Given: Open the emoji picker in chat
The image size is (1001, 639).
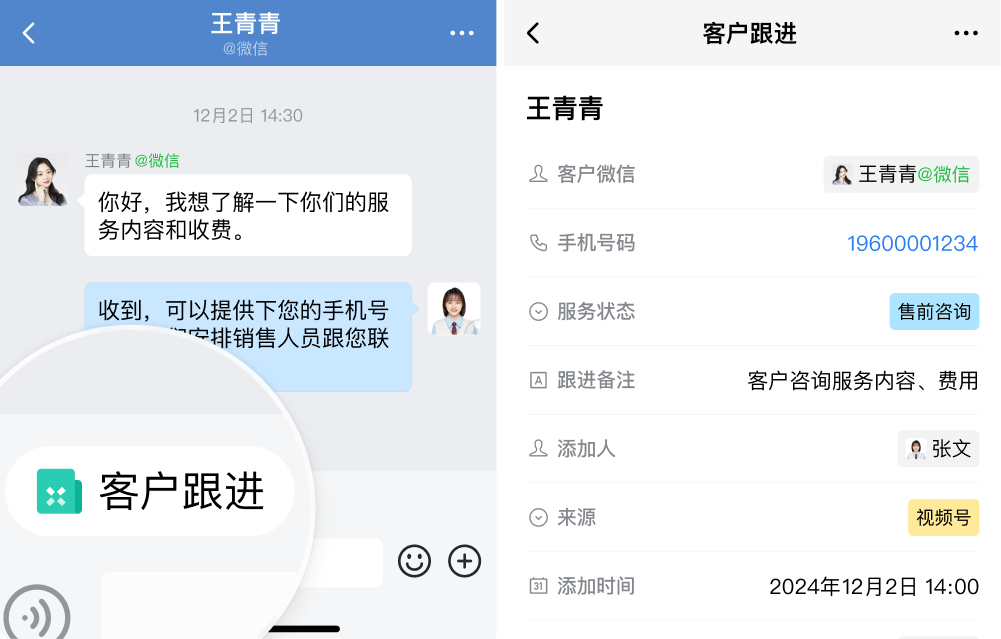Looking at the screenshot, I should (414, 561).
